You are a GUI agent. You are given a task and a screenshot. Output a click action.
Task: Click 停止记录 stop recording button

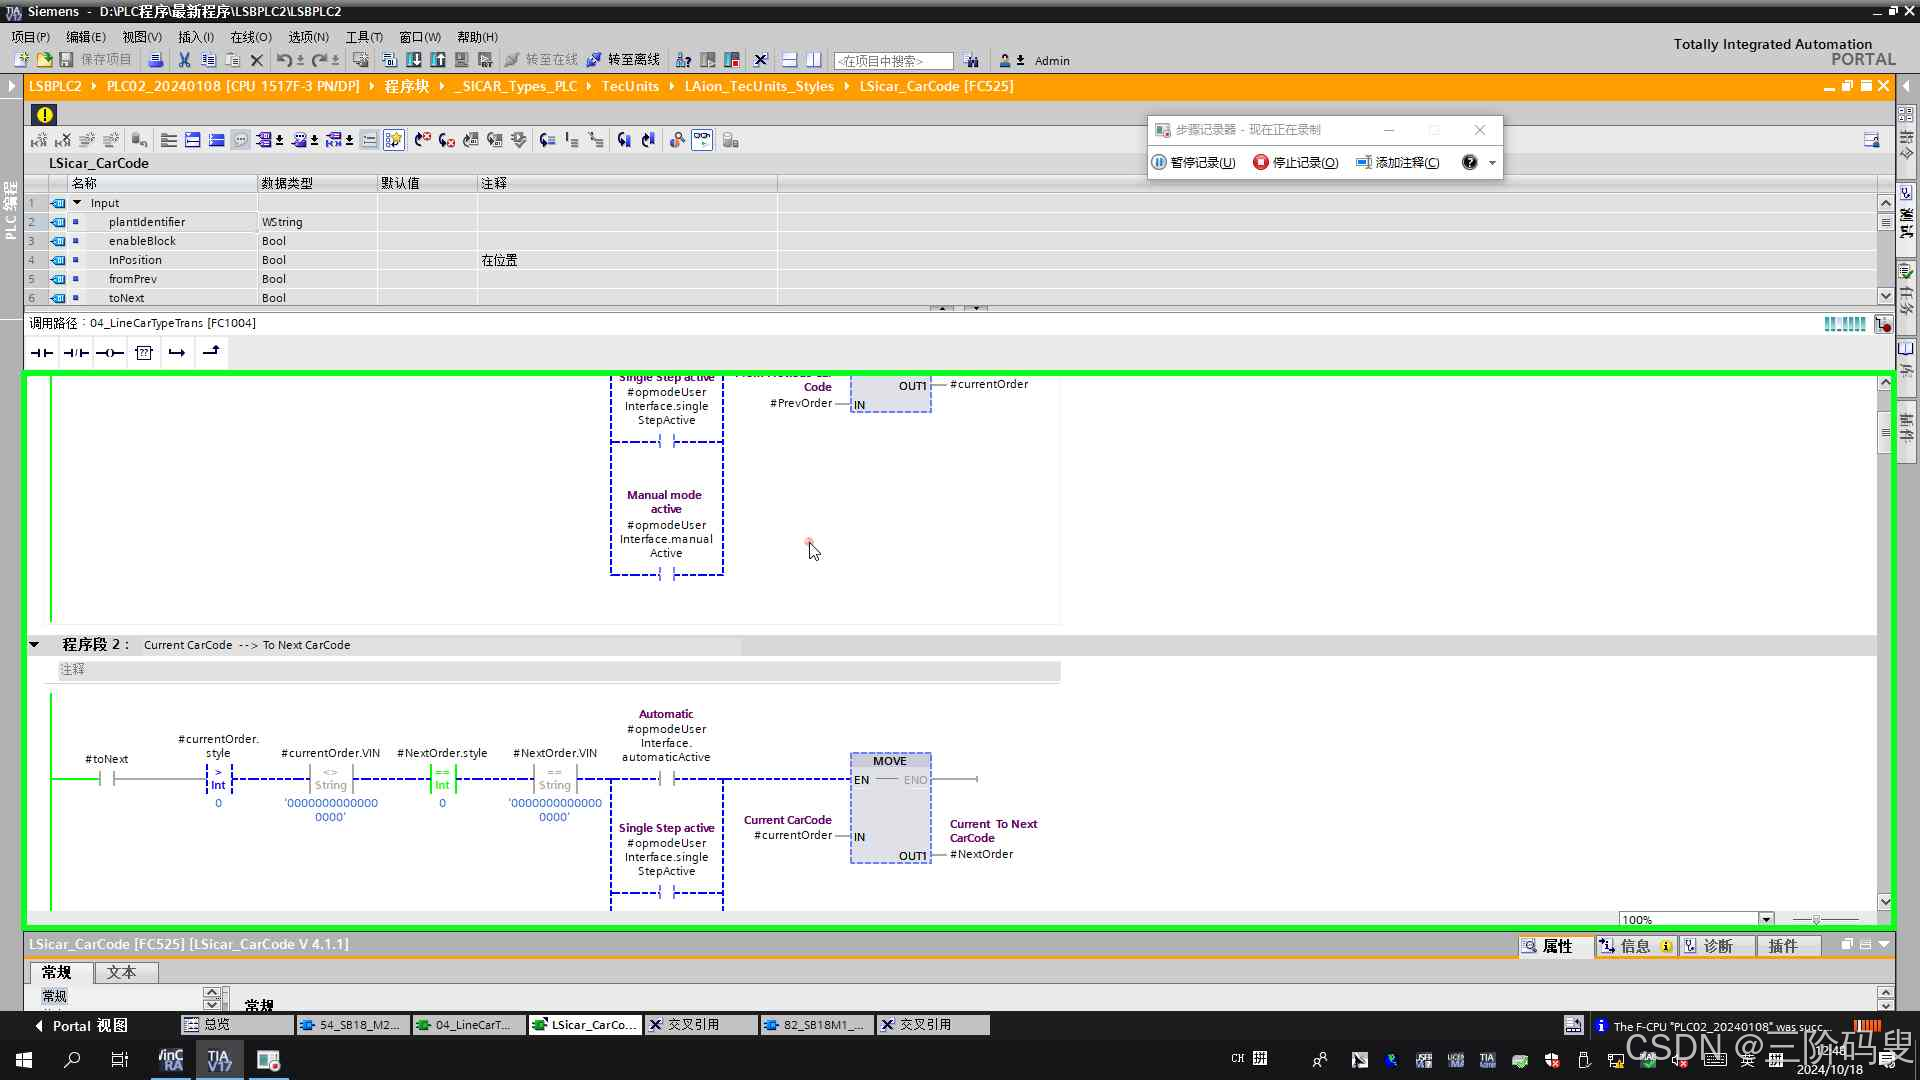(1296, 162)
